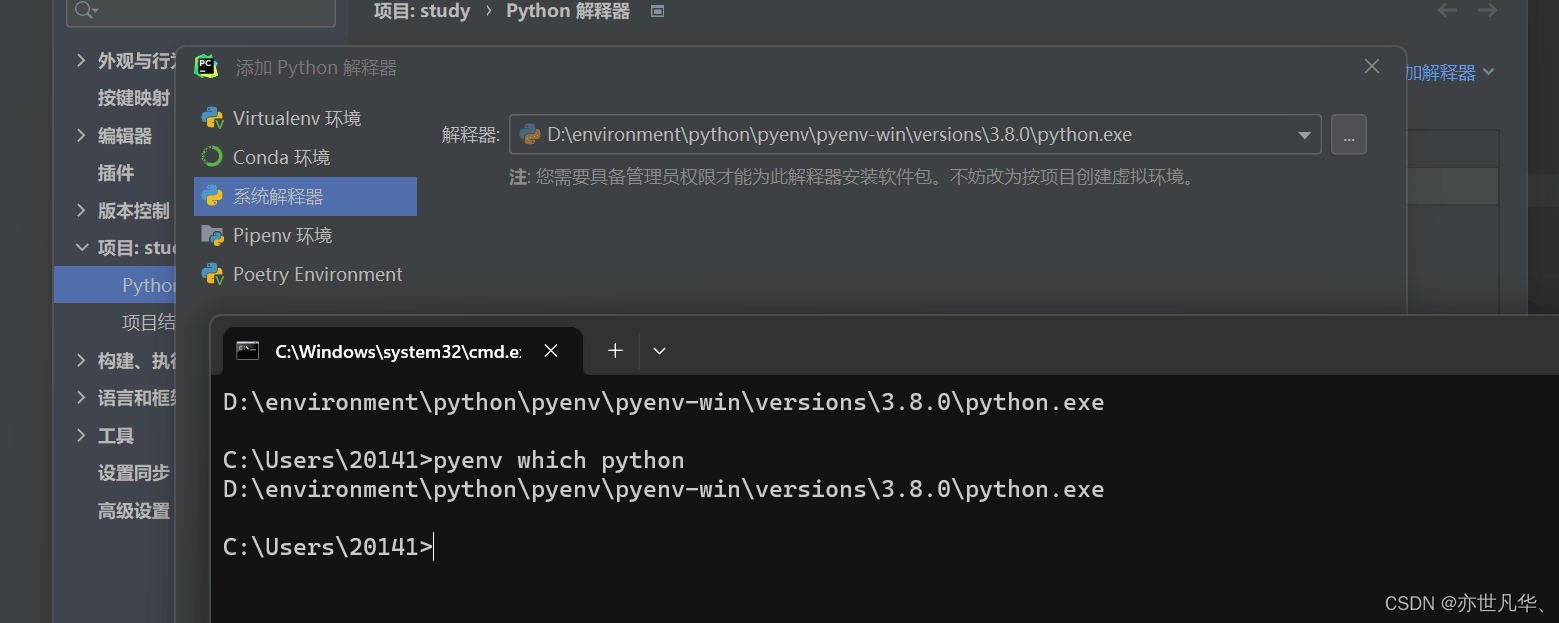Screen dimensions: 1559x623
Task: Open the 解释器 path dropdown
Action: (1304, 135)
